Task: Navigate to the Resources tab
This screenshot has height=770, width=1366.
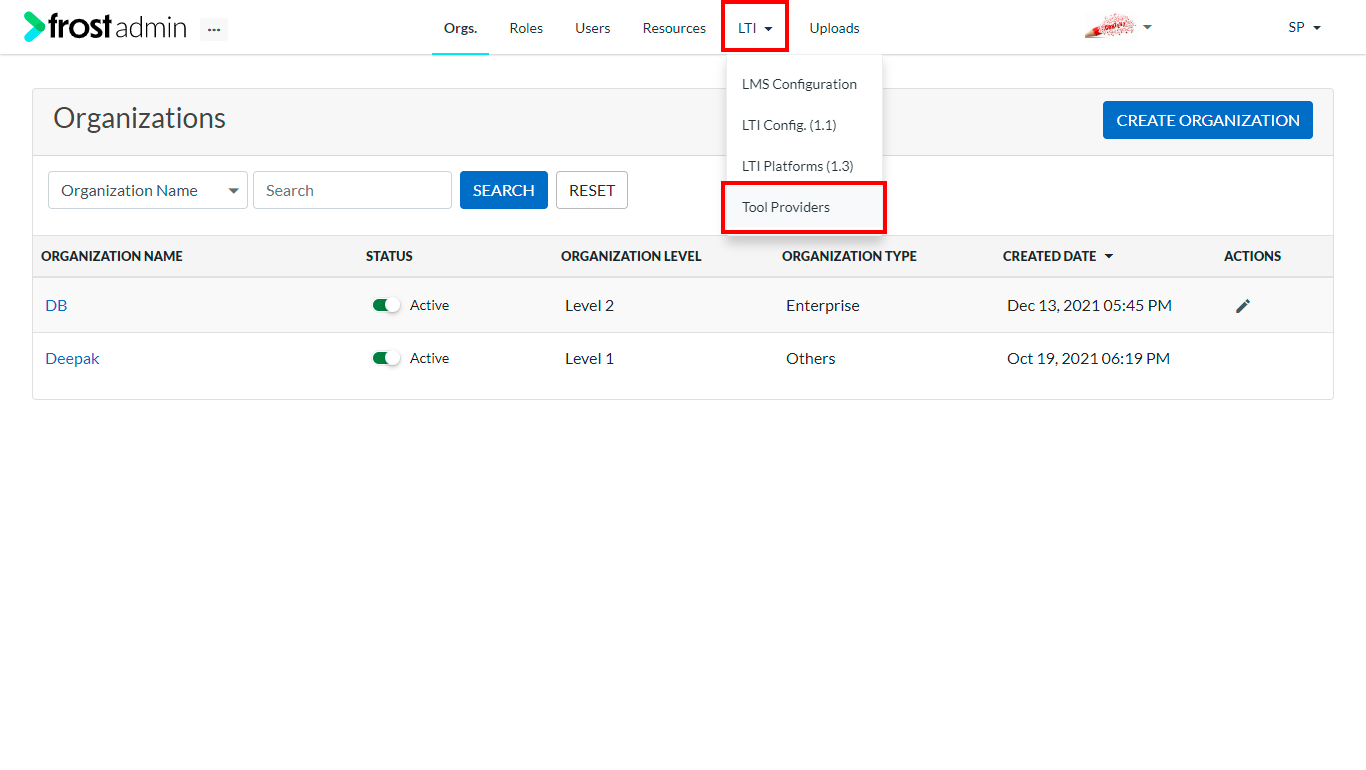Action: [x=674, y=28]
